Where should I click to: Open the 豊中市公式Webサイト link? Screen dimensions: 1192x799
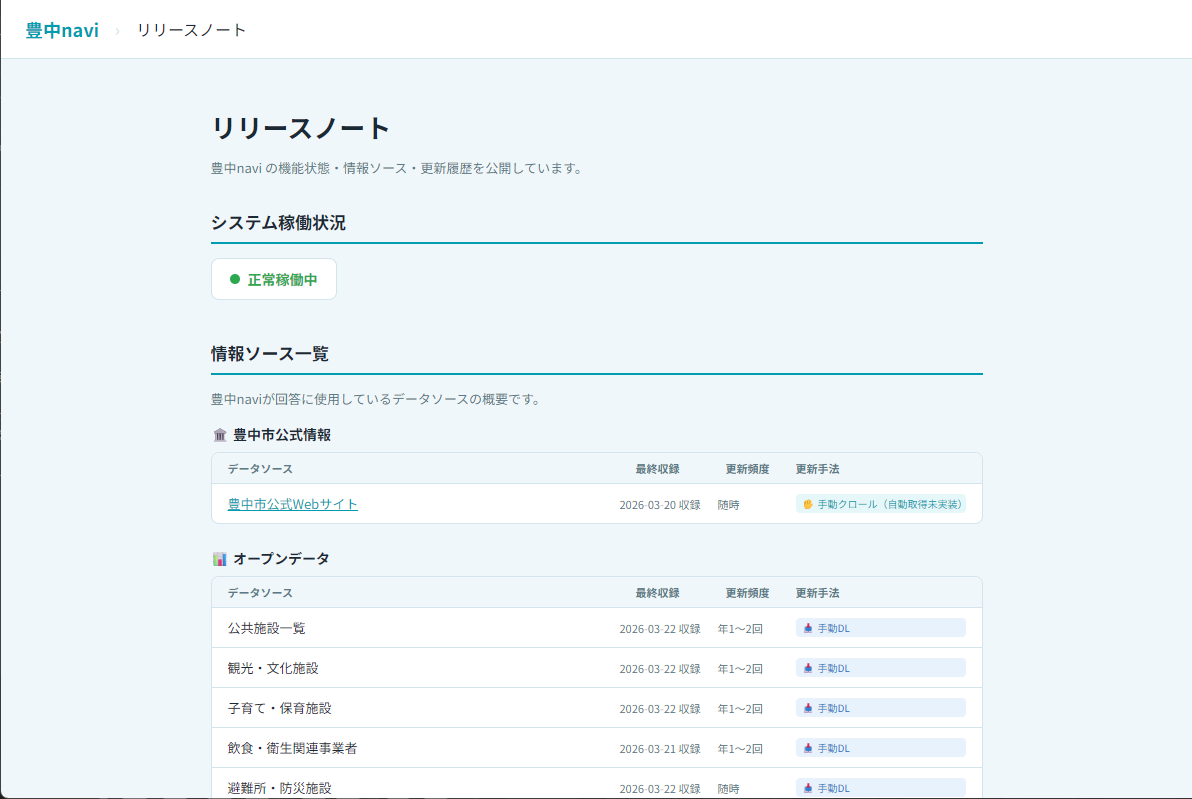(292, 504)
